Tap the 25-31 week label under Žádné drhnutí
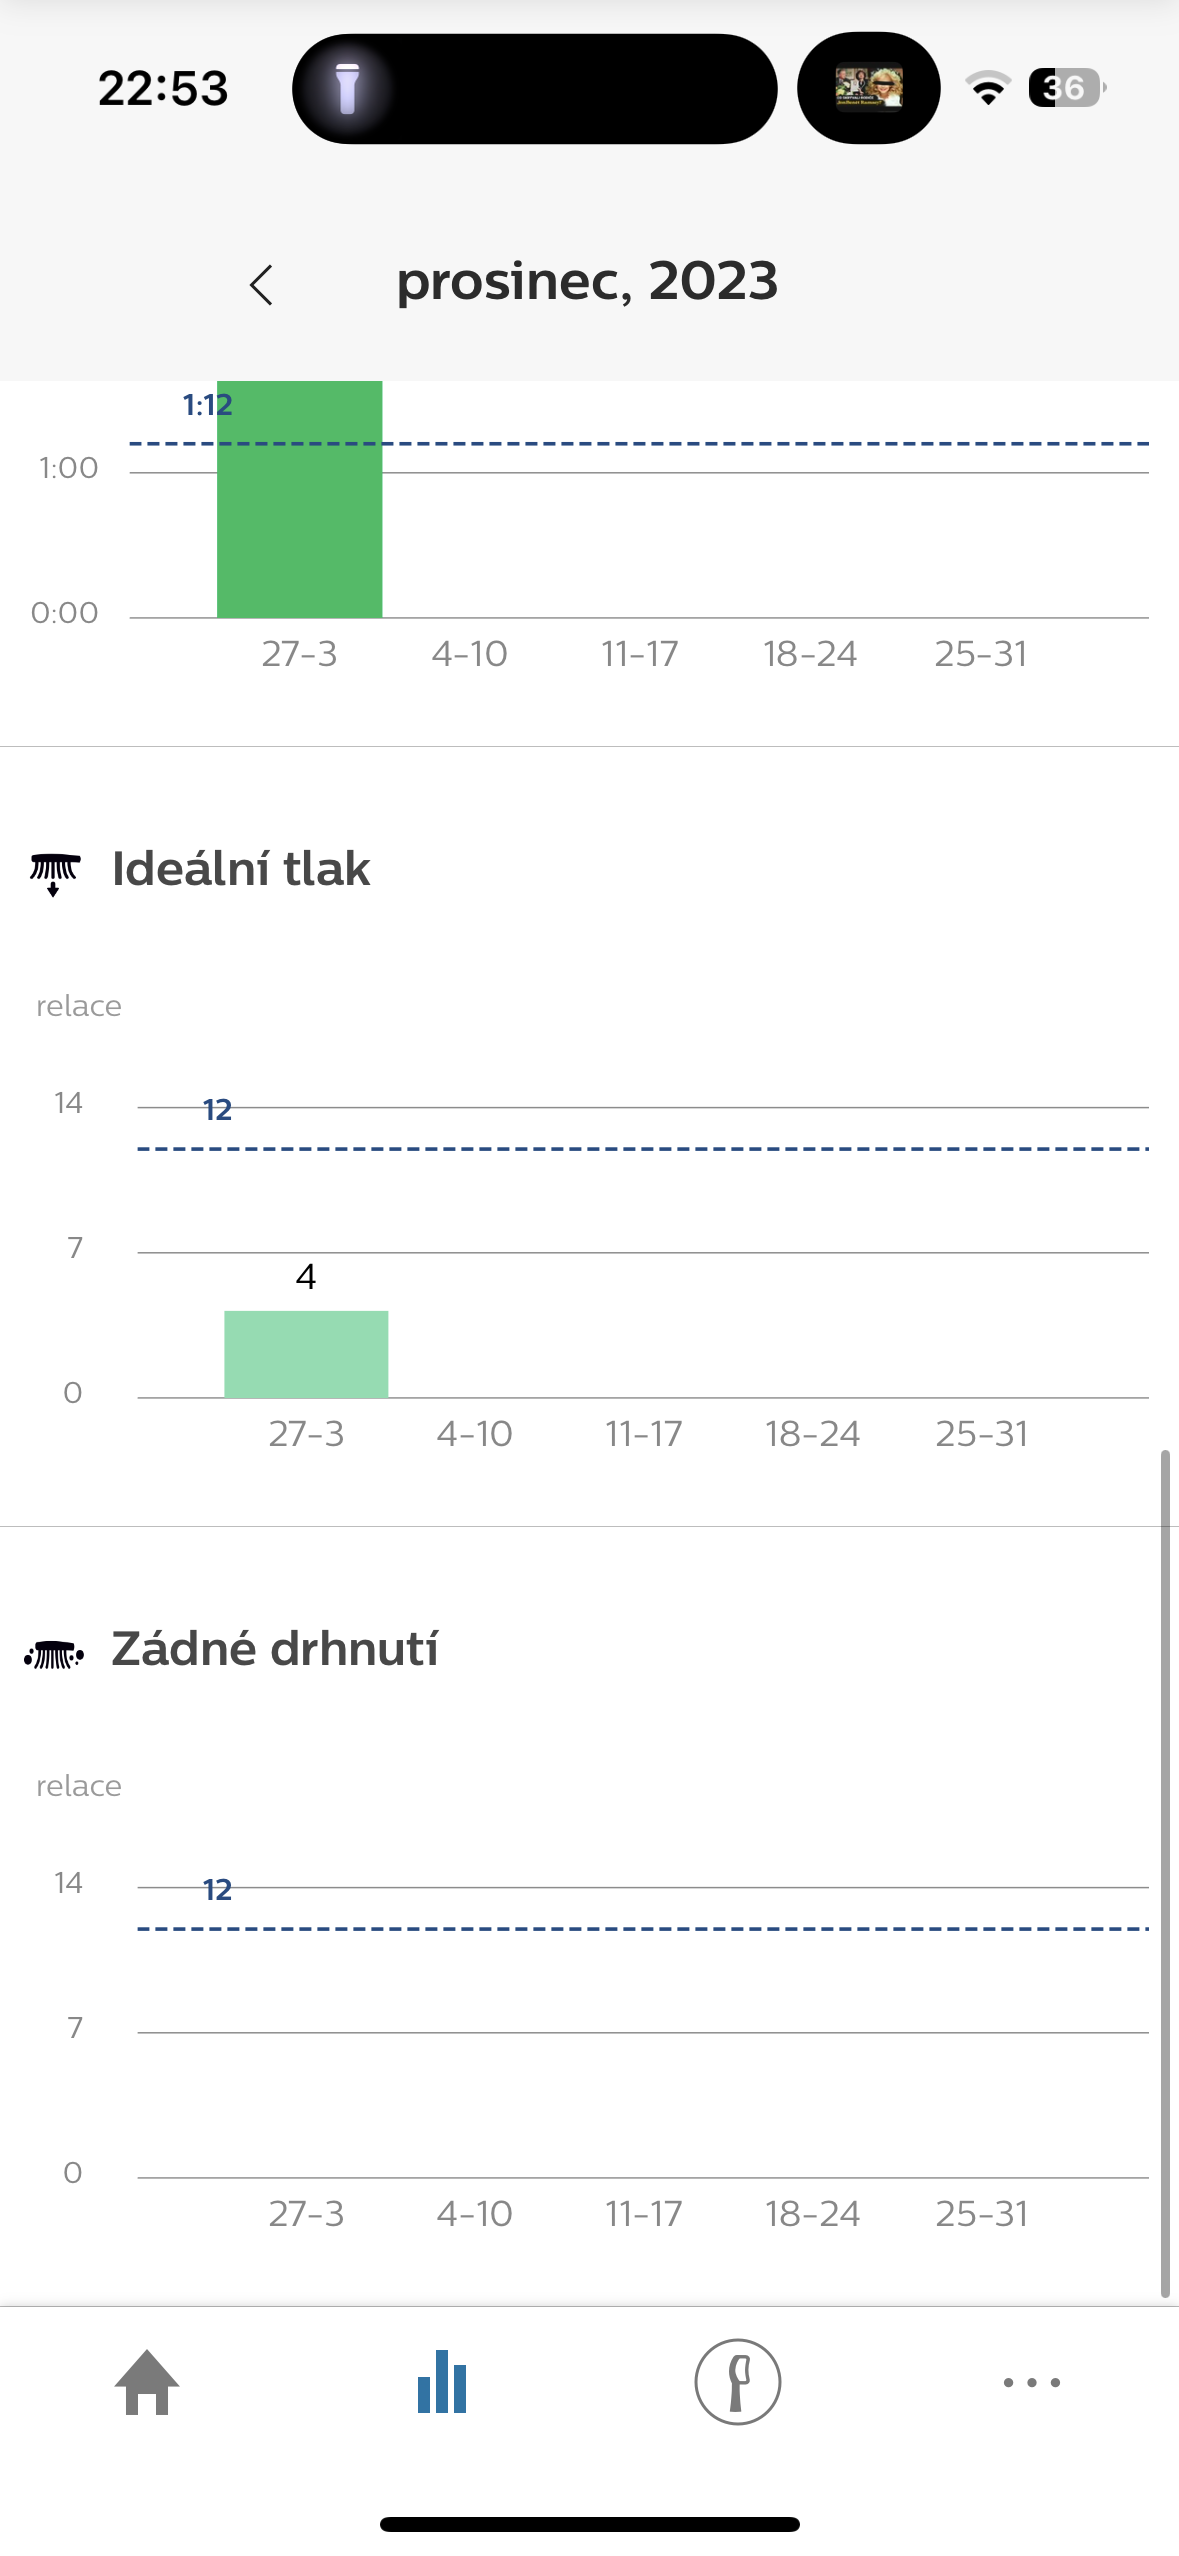 click(981, 2214)
